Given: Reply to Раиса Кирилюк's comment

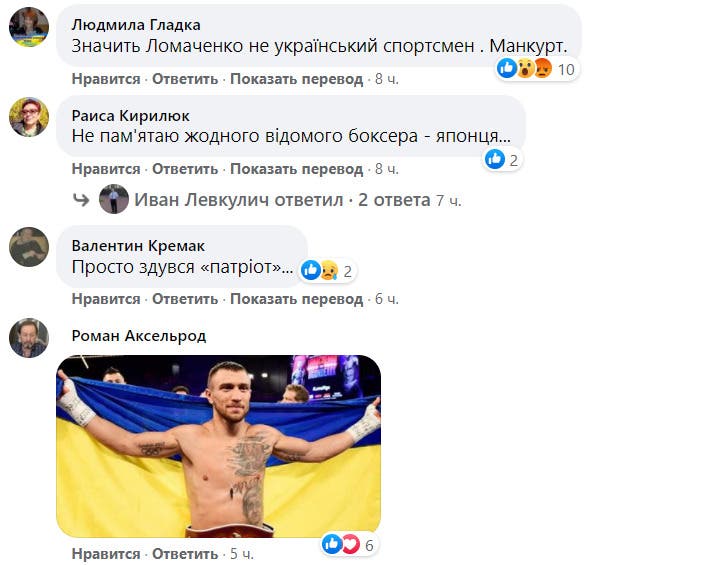Looking at the screenshot, I should tap(185, 169).
